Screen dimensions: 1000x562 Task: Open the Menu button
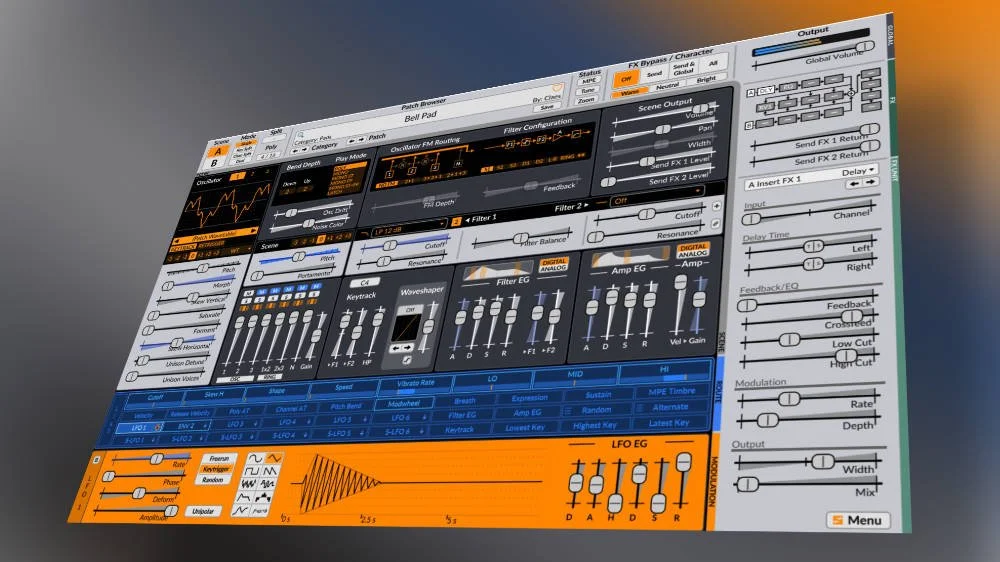click(x=858, y=521)
